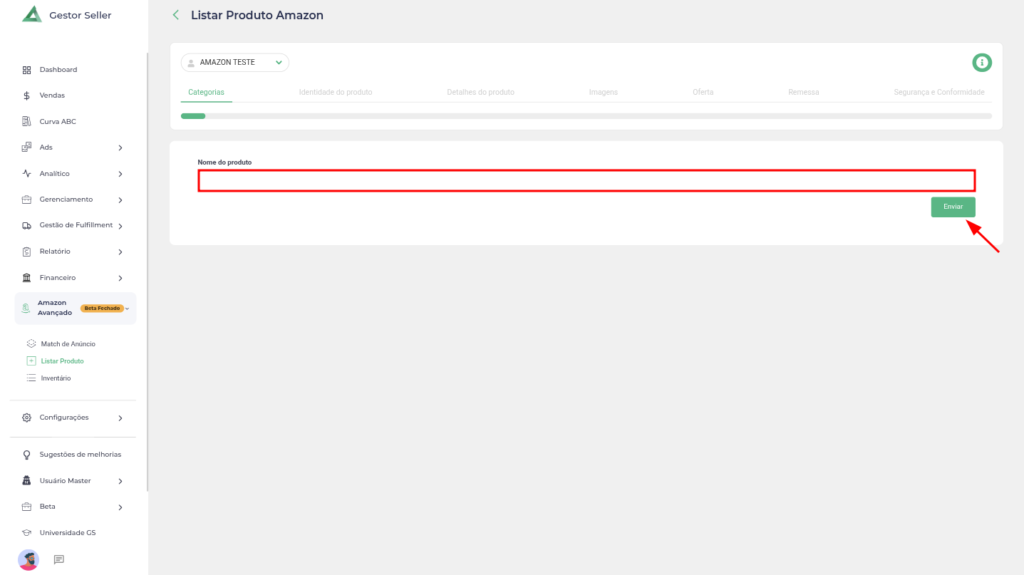The image size is (1024, 575).
Task: Go back using the left arrow icon
Action: point(176,15)
